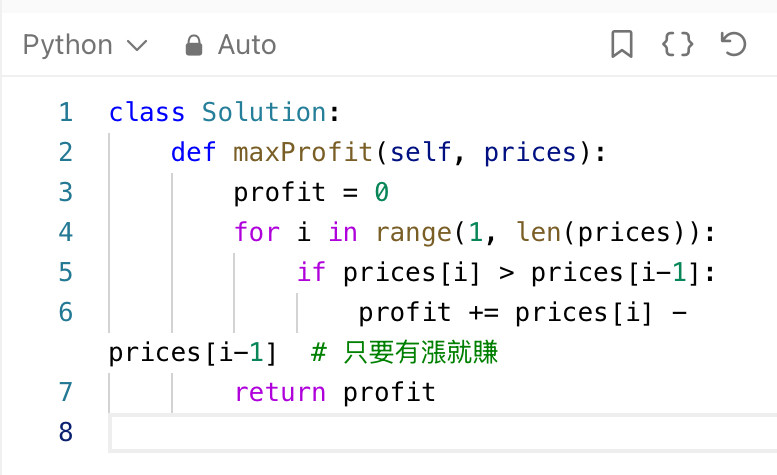Click the bookmark icon in toolbar
This screenshot has height=475, width=777.
[x=622, y=45]
